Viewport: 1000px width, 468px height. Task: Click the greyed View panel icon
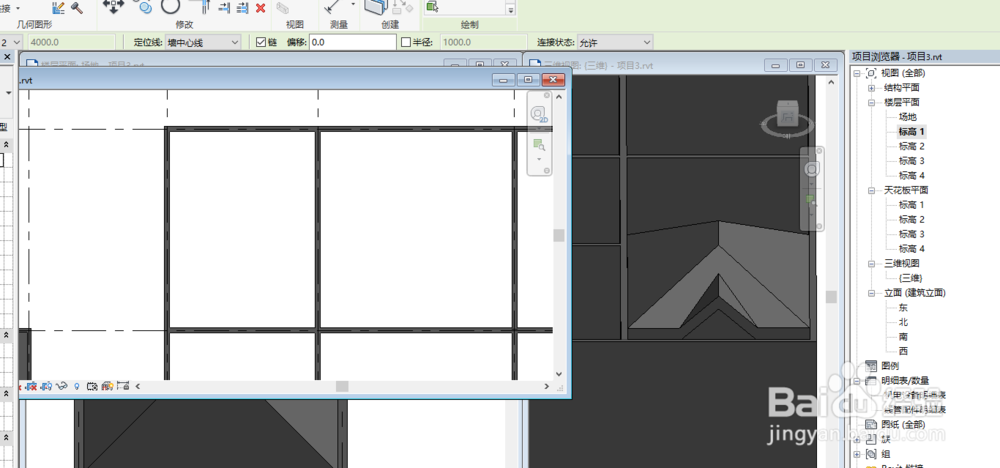[283, 8]
